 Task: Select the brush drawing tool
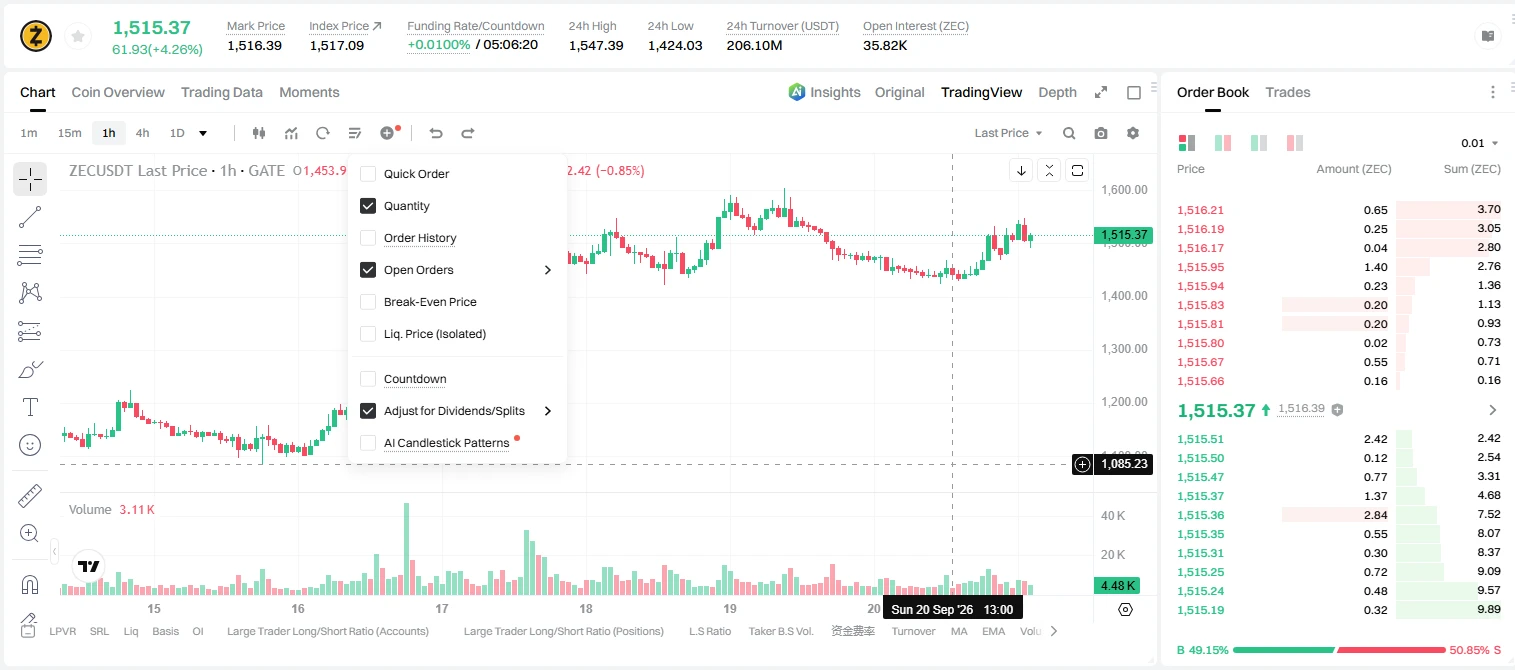pyautogui.click(x=30, y=369)
